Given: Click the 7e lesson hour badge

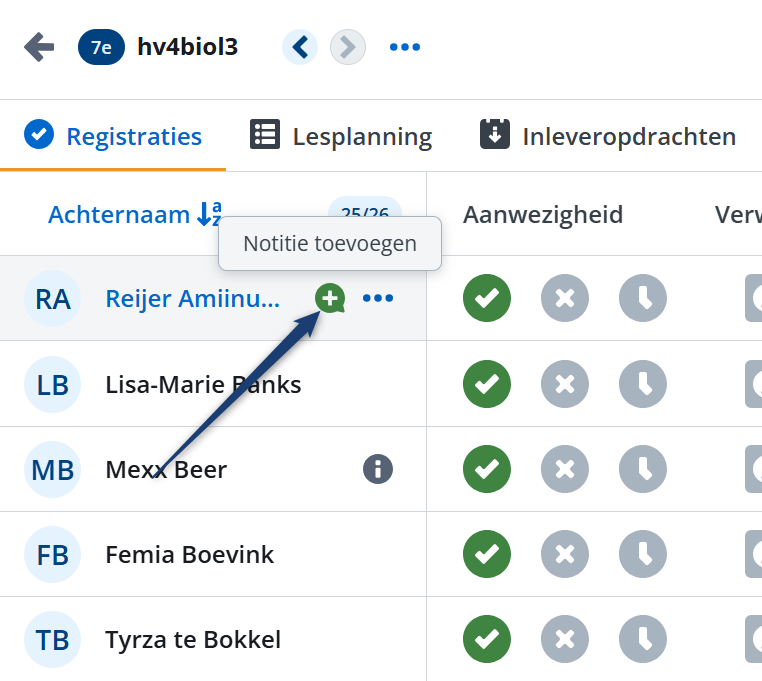Looking at the screenshot, I should coord(101,47).
